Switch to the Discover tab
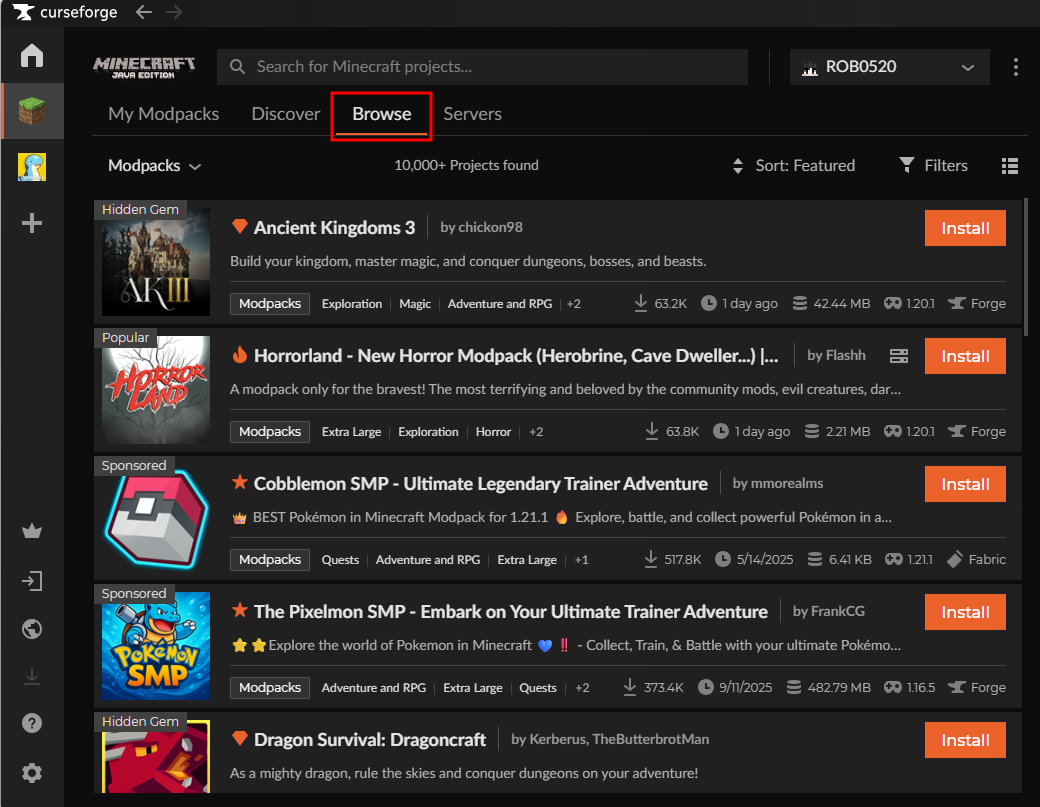Screen dimensions: 1040x807 286,114
